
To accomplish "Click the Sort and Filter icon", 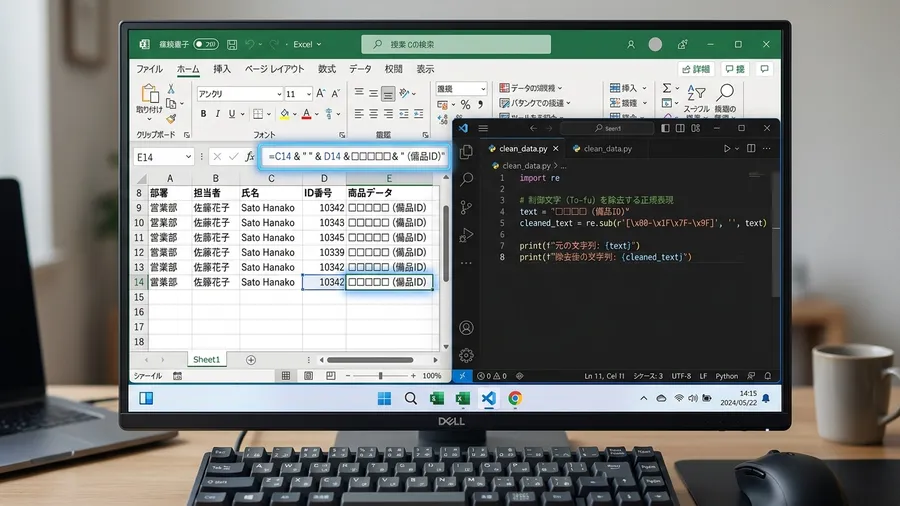I will [x=696, y=93].
